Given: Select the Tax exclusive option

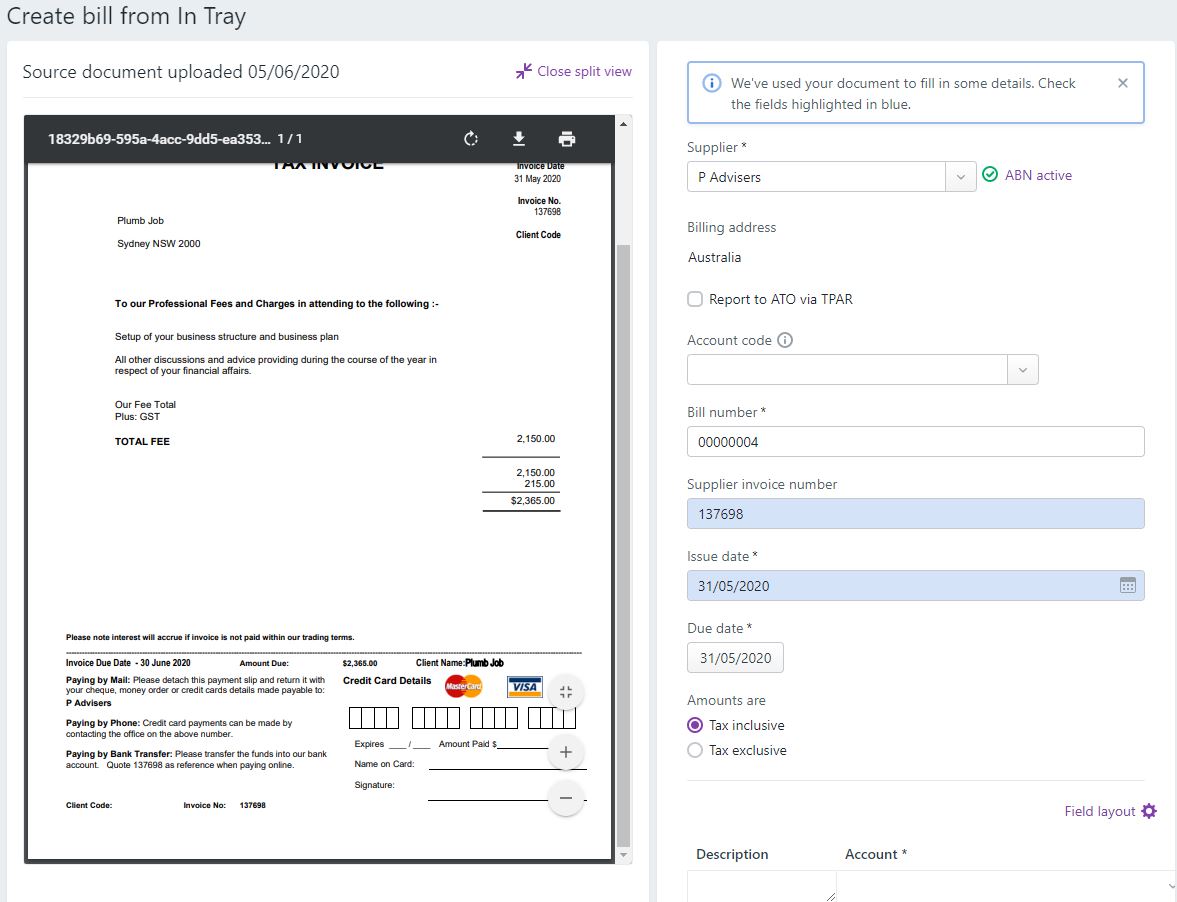Looking at the screenshot, I should coord(695,750).
